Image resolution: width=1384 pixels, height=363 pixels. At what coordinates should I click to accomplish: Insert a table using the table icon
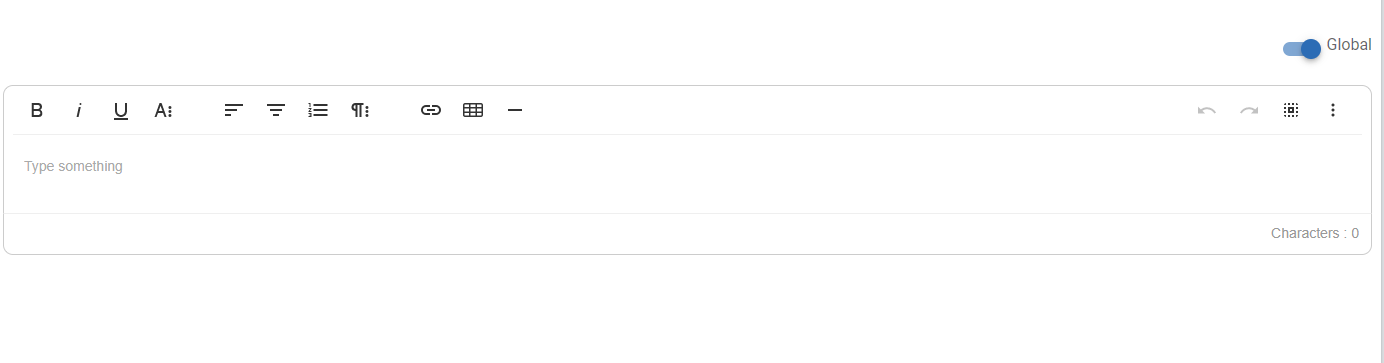[x=473, y=110]
